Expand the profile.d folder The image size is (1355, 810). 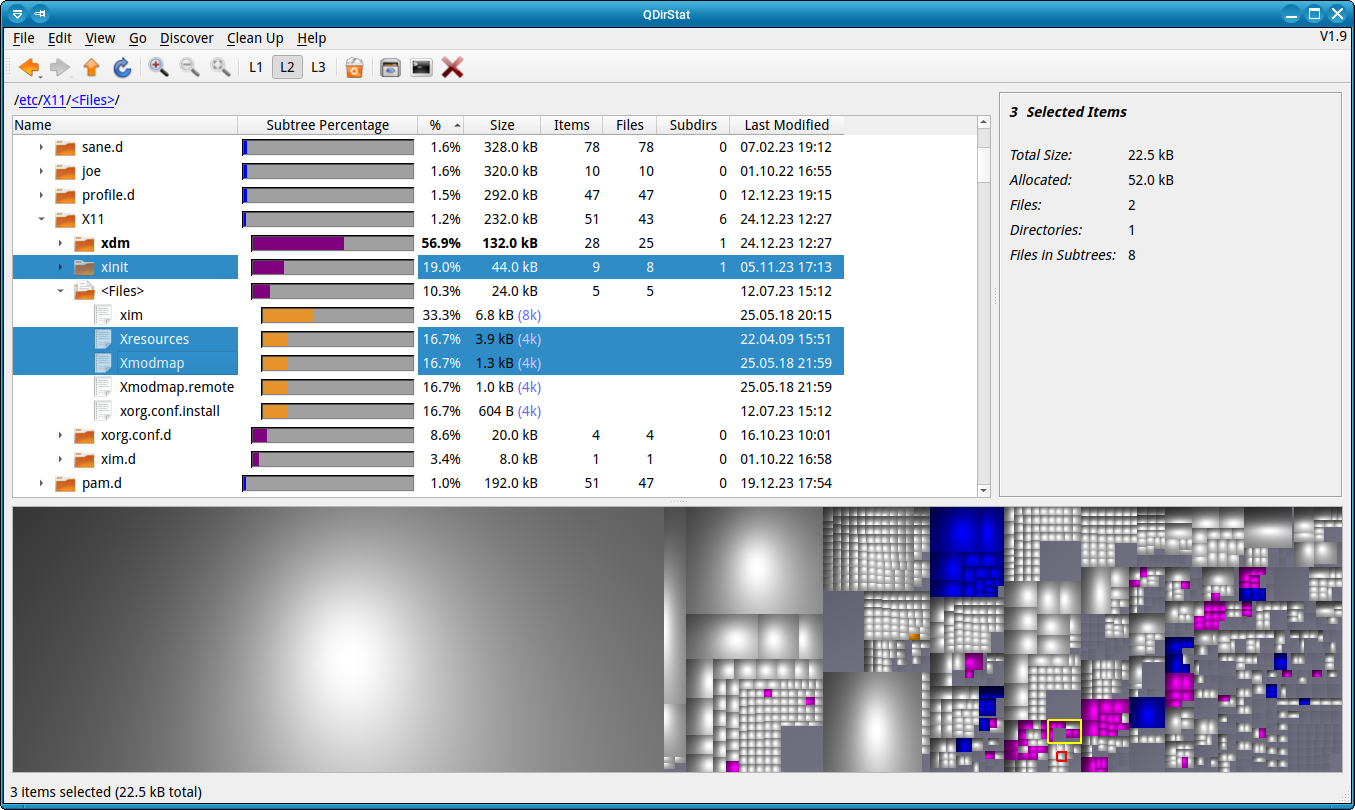tap(41, 195)
